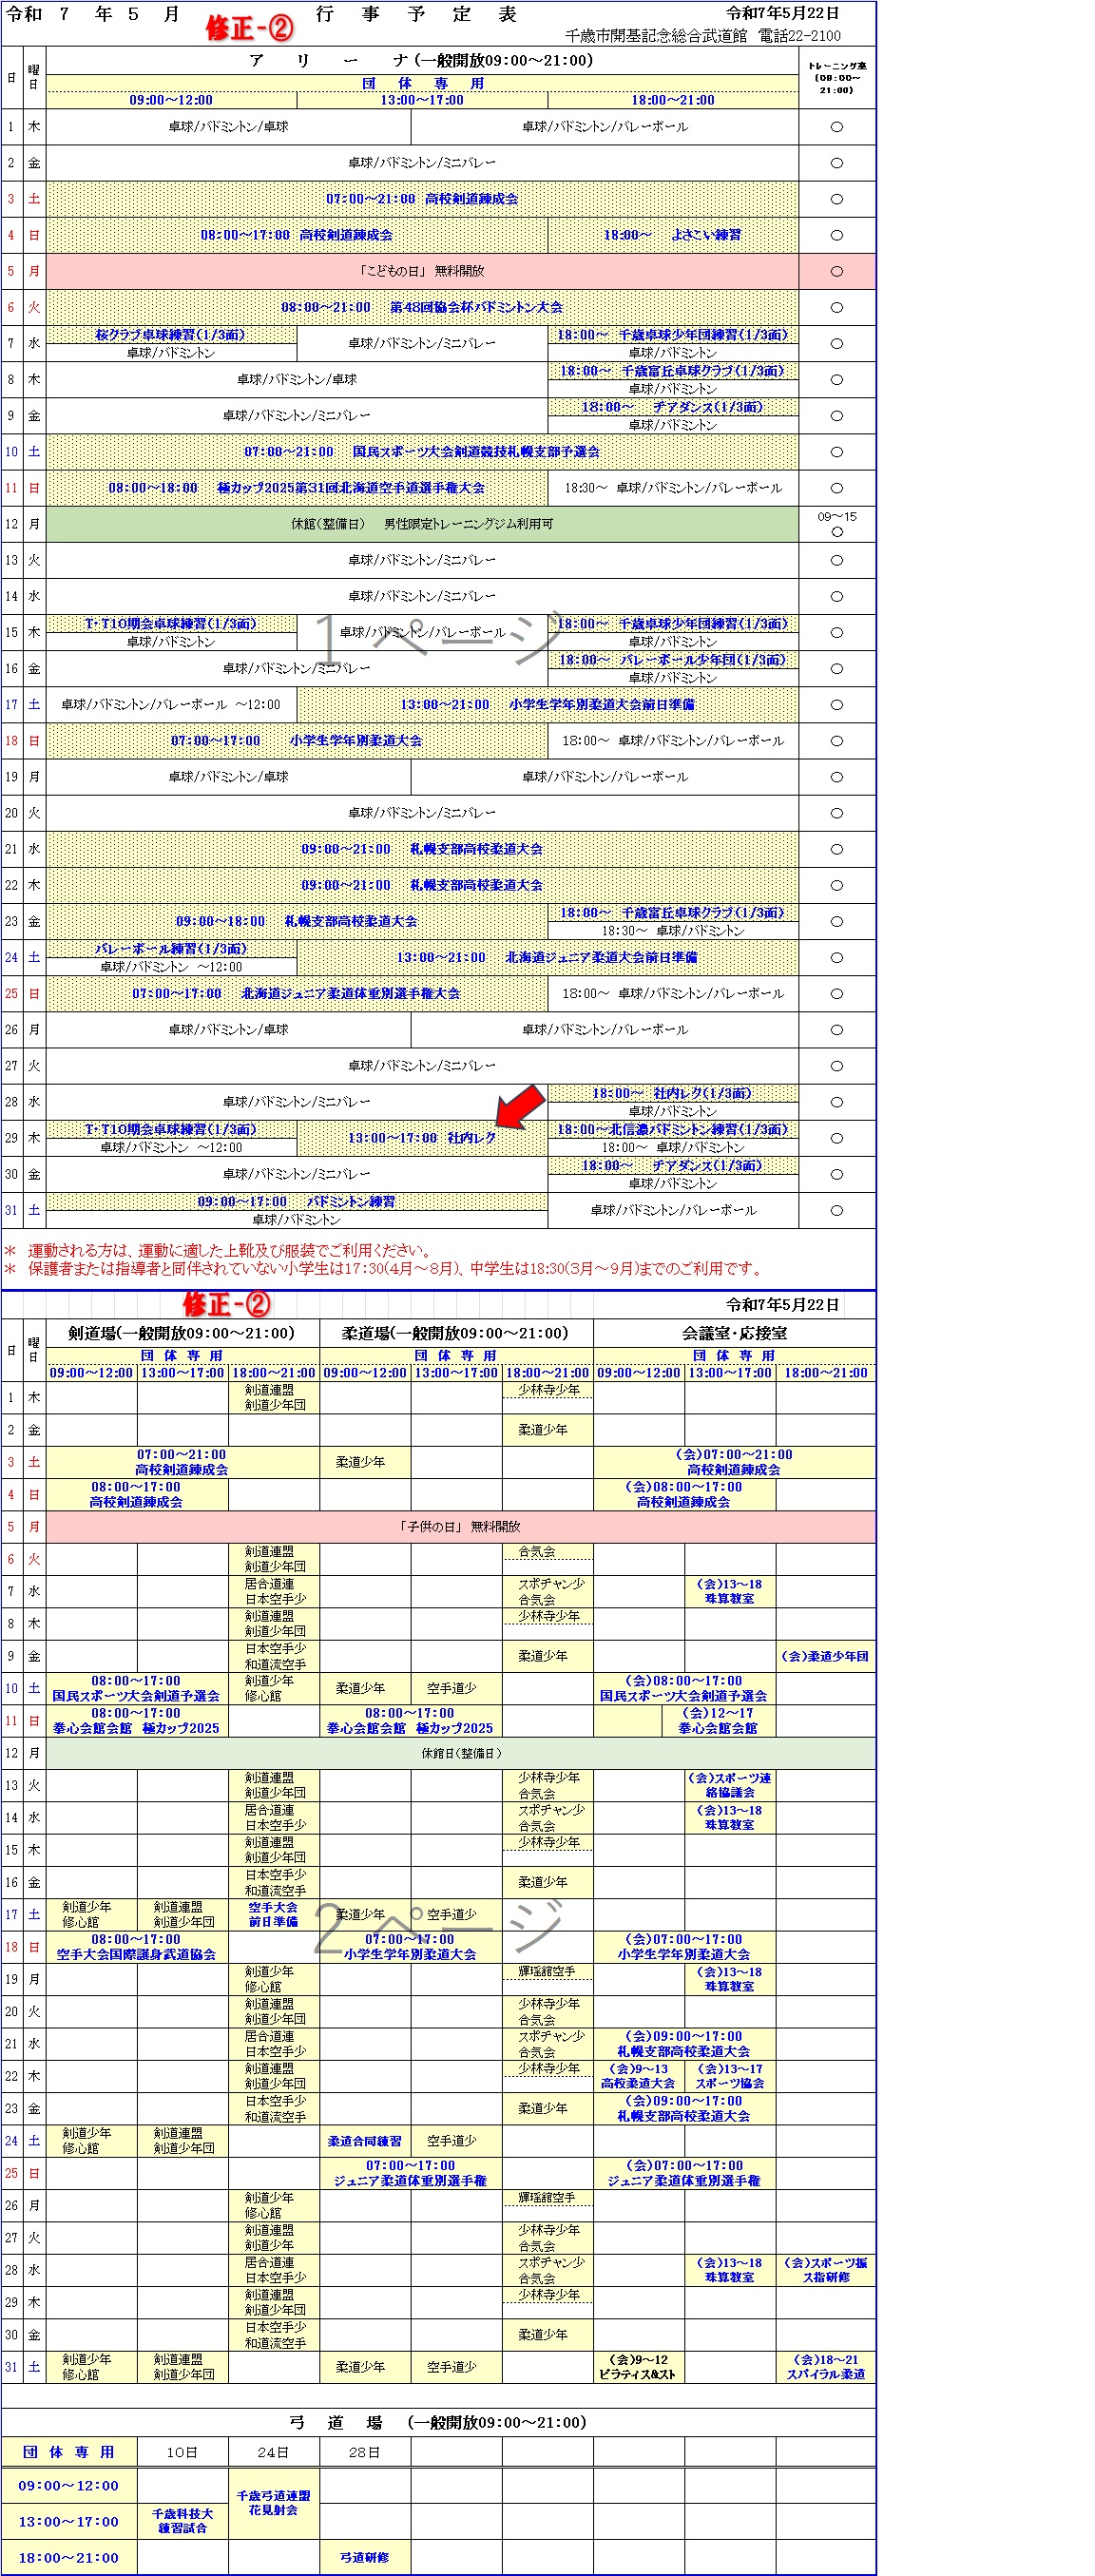Viewport: 1095px width, 2576px height.
Task: Click the 会議室・応接室 header
Action: click(734, 1334)
